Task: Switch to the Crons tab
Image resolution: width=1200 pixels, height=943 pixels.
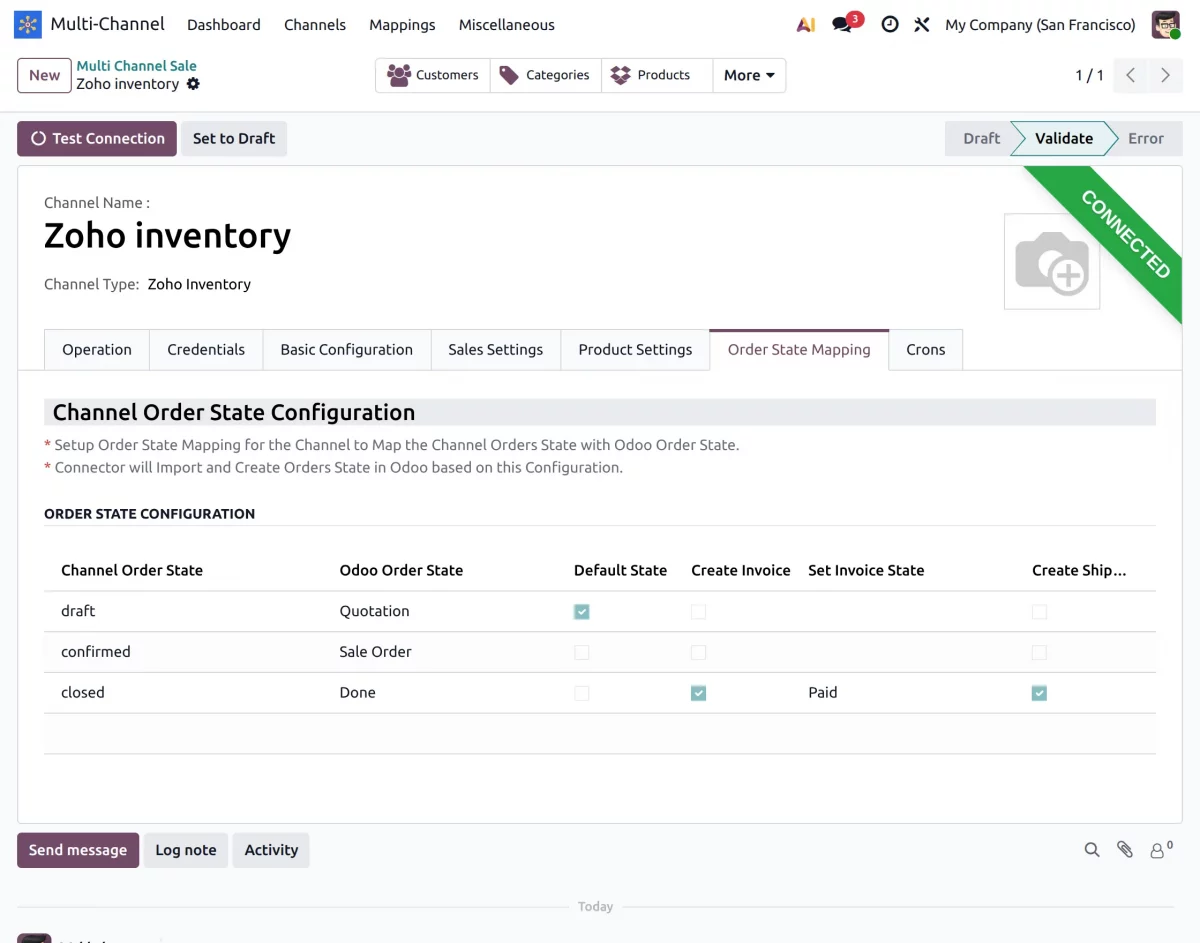Action: pos(926,350)
